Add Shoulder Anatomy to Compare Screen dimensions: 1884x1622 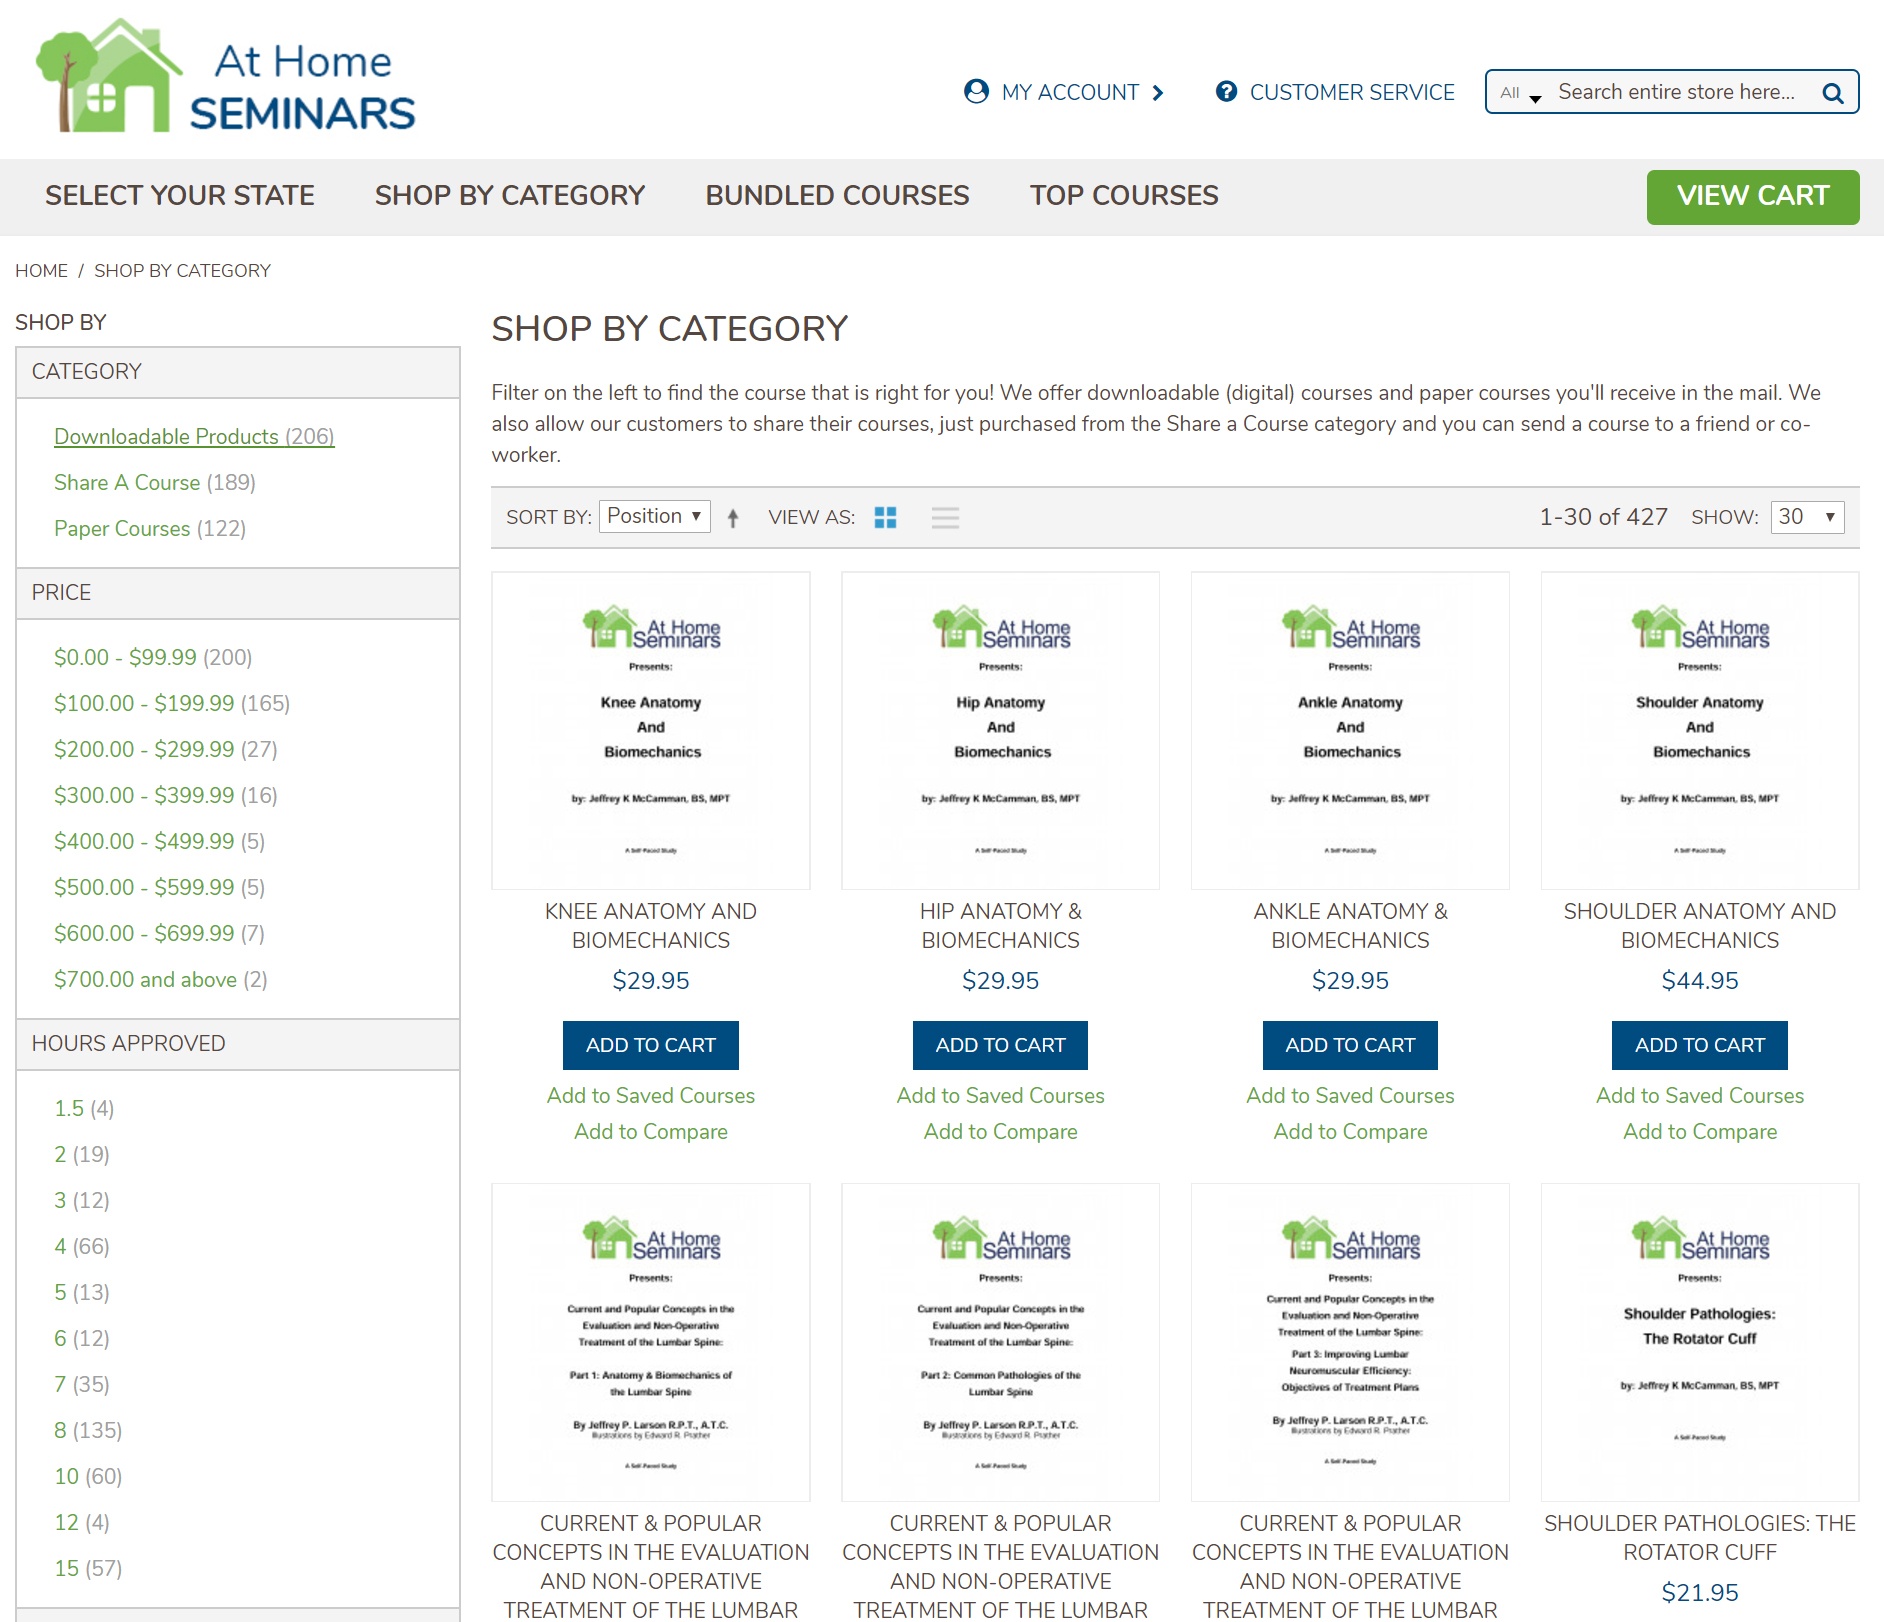pyautogui.click(x=1700, y=1132)
